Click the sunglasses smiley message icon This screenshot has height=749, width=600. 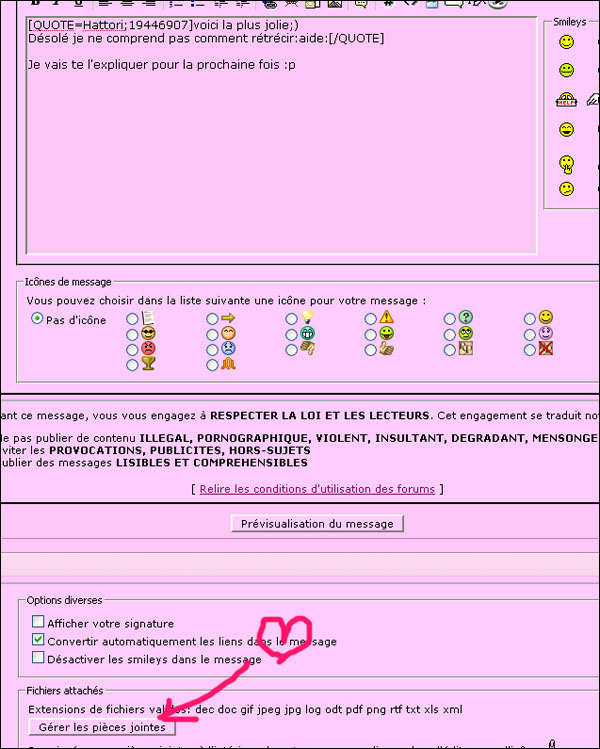coord(149,333)
